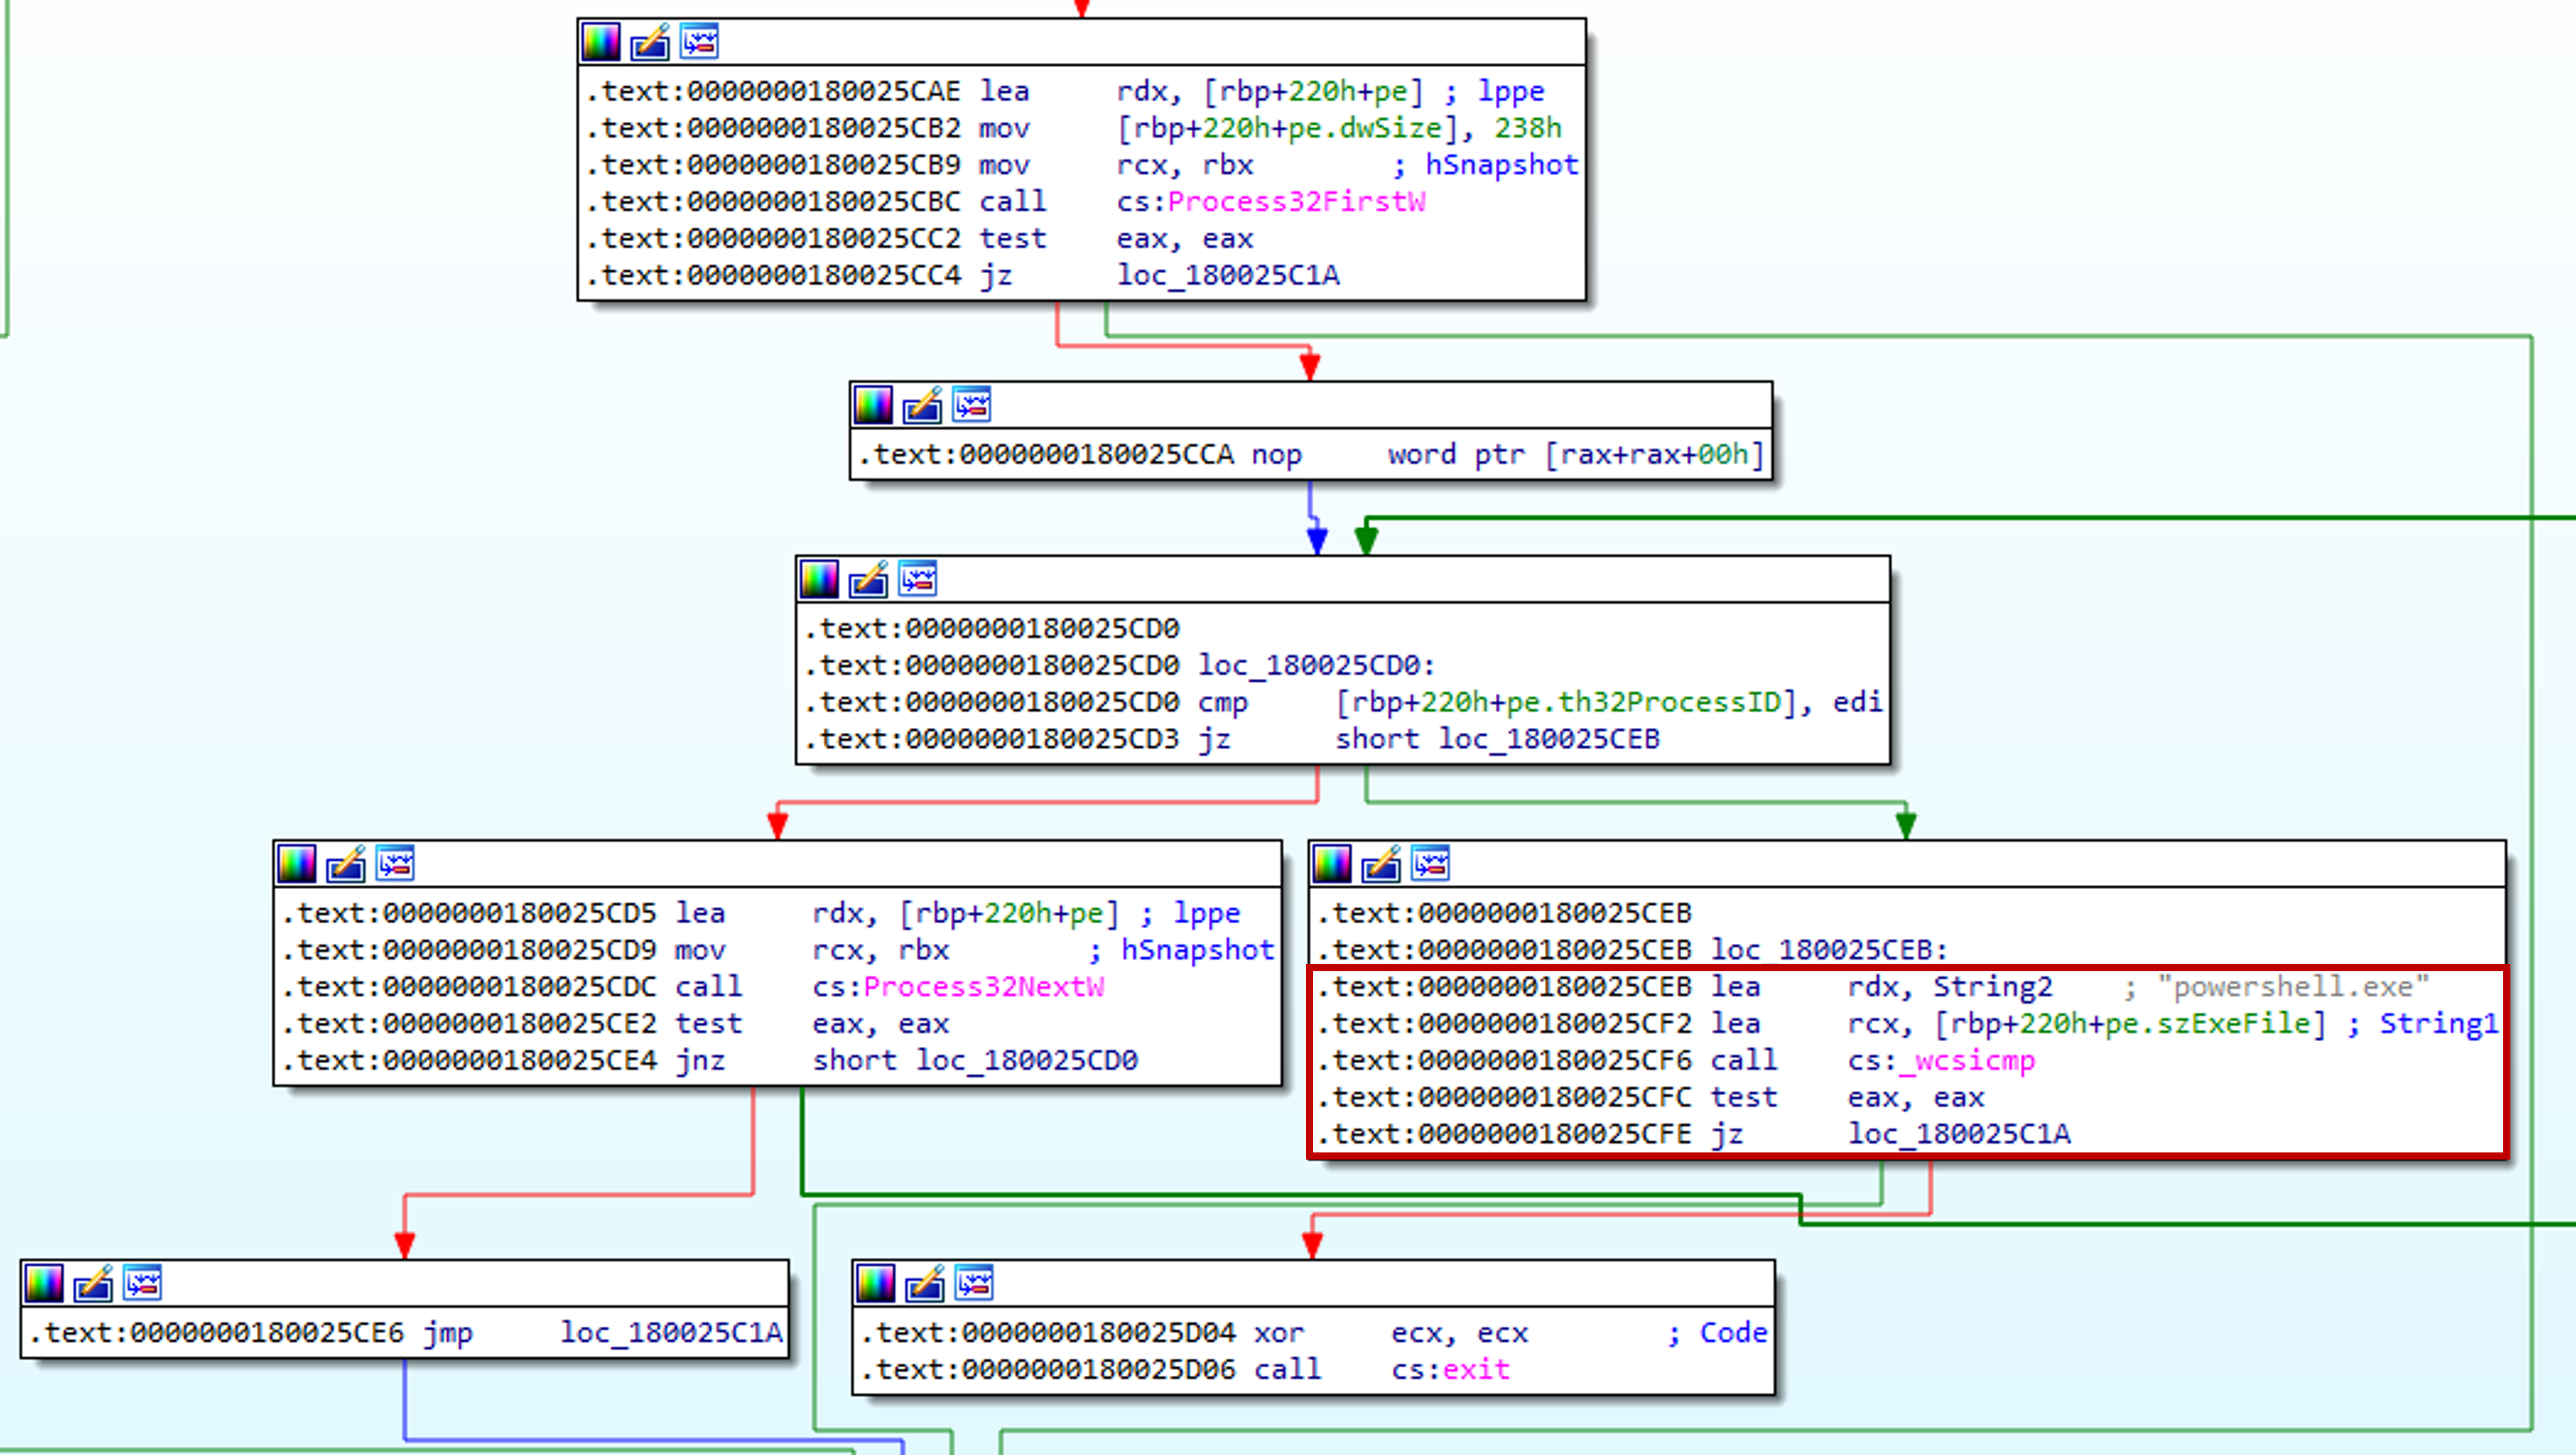
Task: Click group-nodes icon in jmp loc_180025C1A block
Action: (x=142, y=1283)
